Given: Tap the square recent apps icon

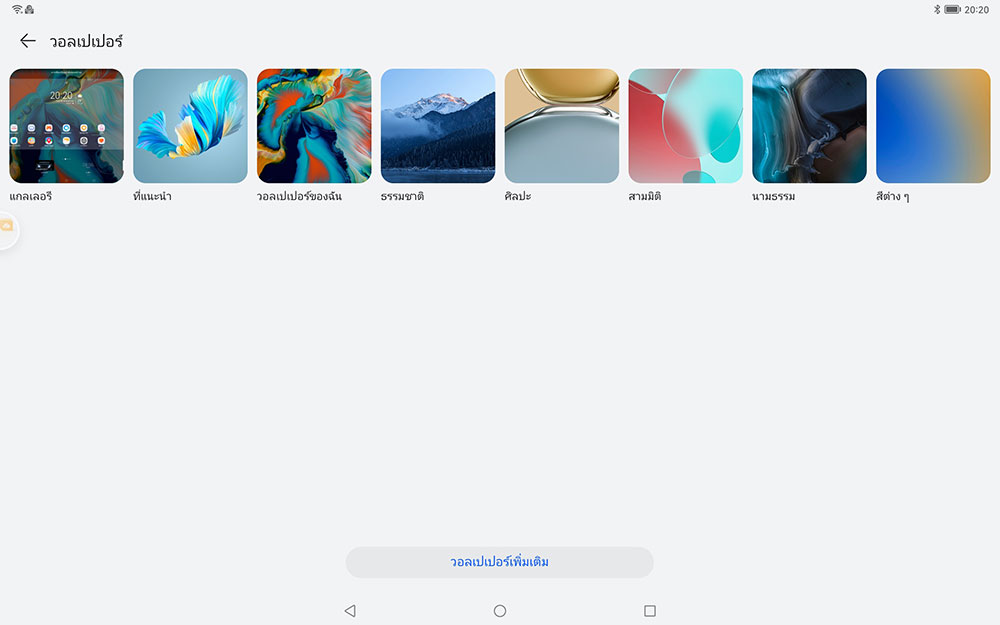Looking at the screenshot, I should (650, 611).
